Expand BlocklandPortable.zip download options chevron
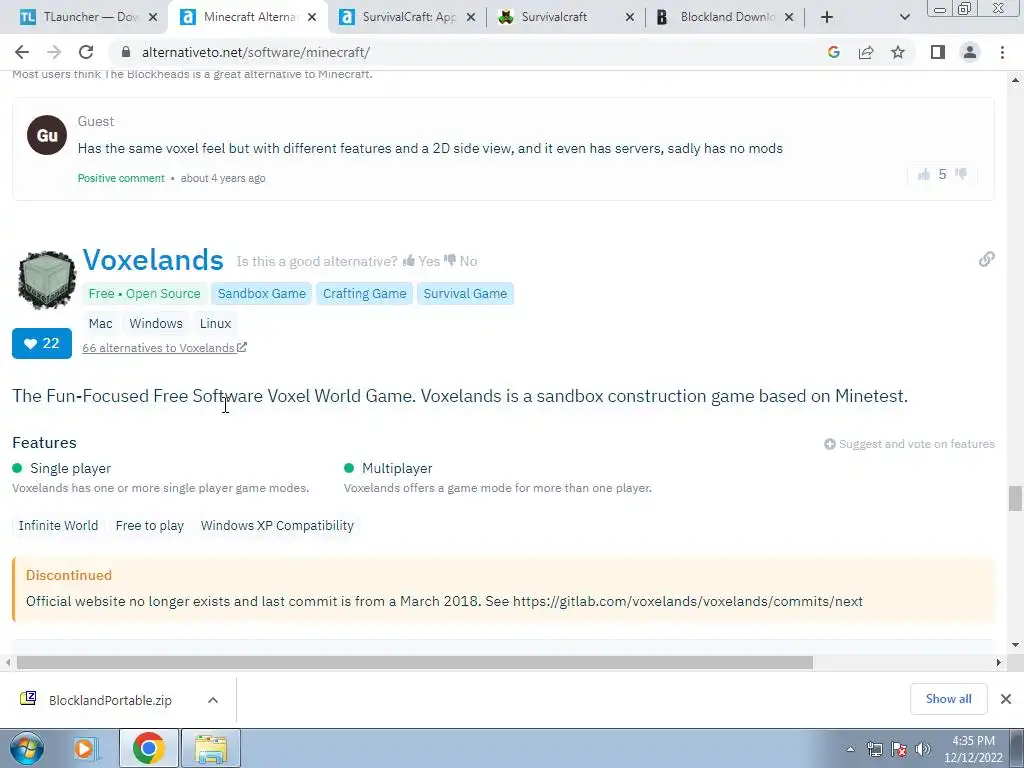The image size is (1024, 768). (x=213, y=700)
